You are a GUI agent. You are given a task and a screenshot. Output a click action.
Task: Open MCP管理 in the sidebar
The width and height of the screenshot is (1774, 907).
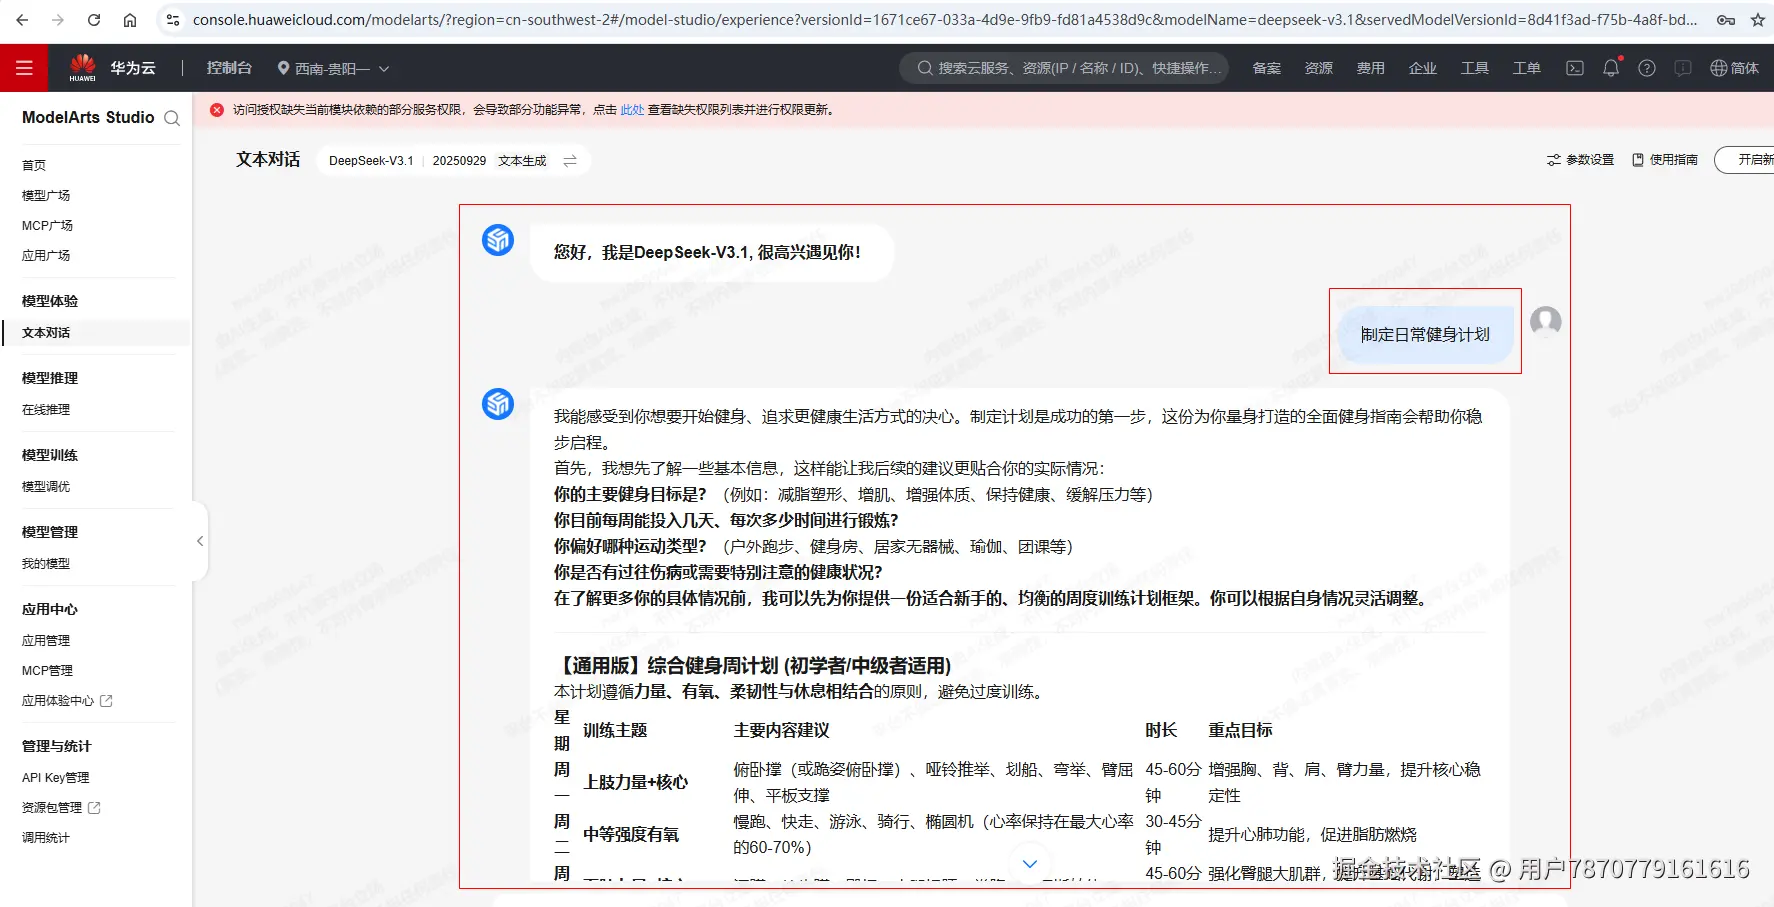(x=48, y=670)
